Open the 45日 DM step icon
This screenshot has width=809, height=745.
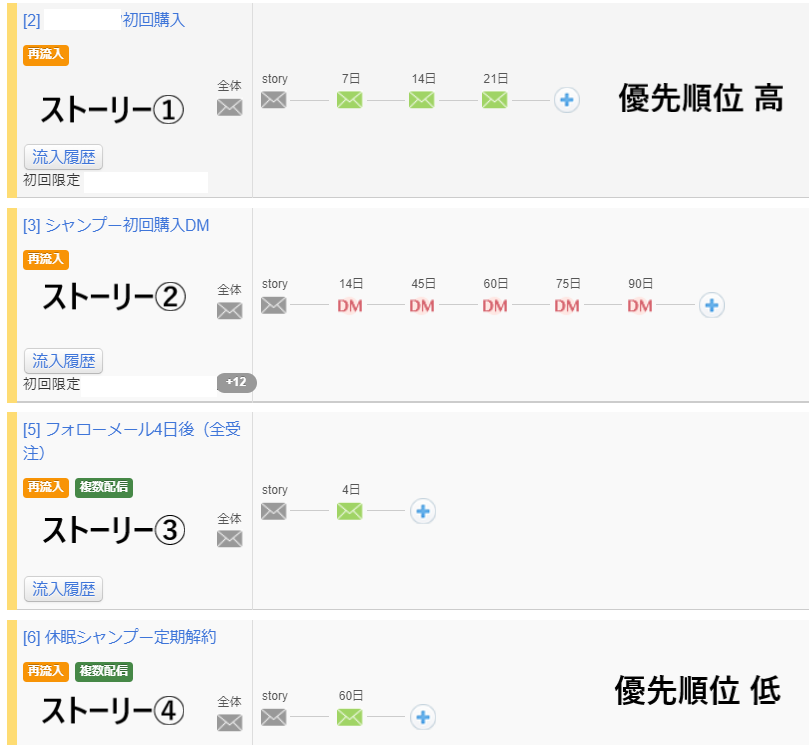[x=422, y=306]
